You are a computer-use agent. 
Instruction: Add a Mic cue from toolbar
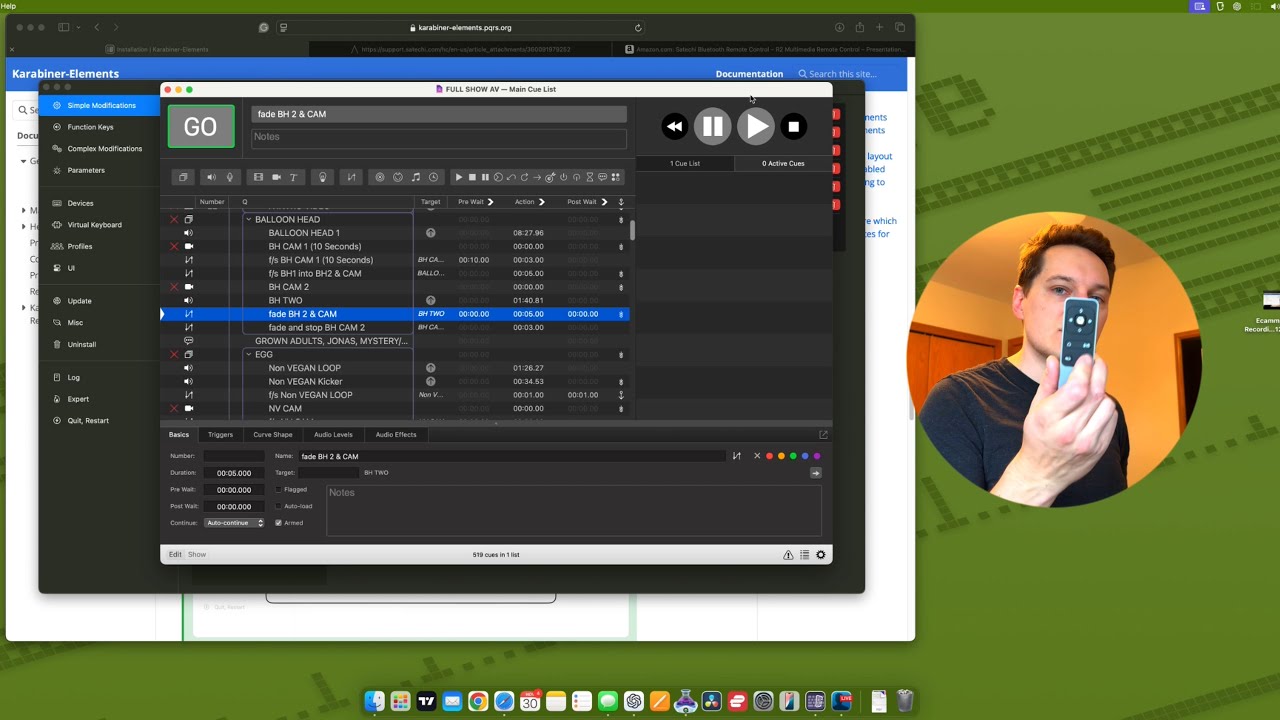click(x=229, y=177)
